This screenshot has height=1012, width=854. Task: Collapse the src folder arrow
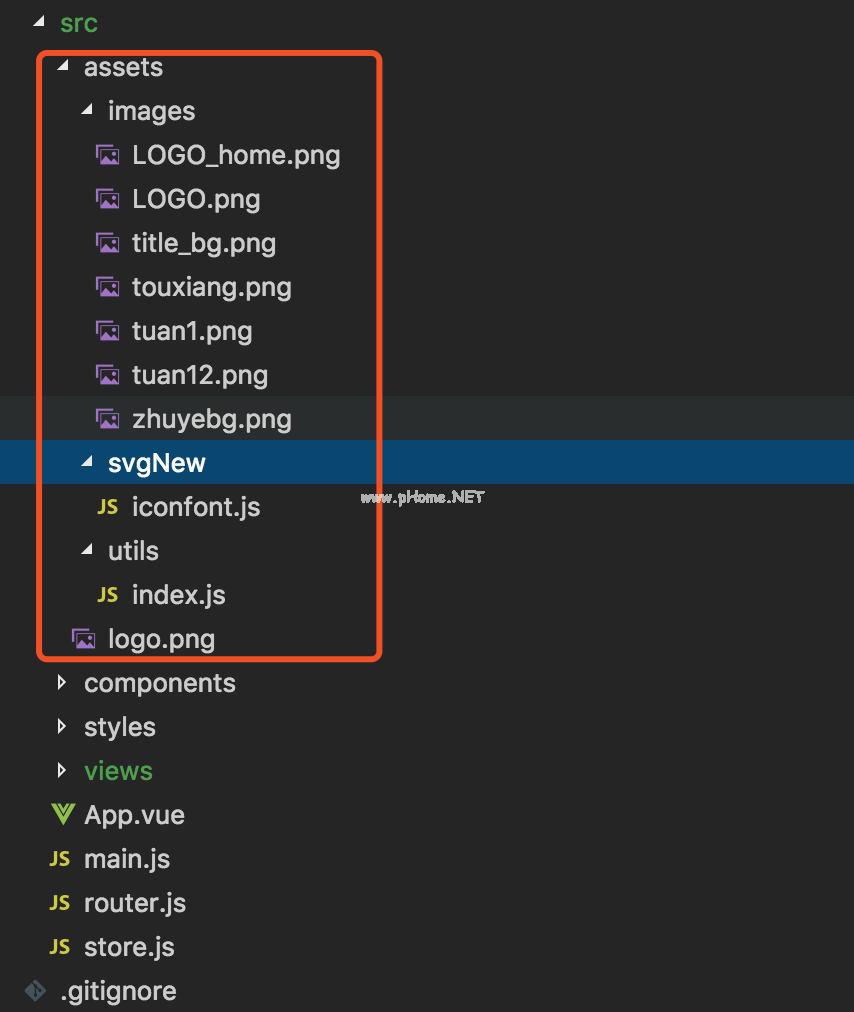(38, 22)
